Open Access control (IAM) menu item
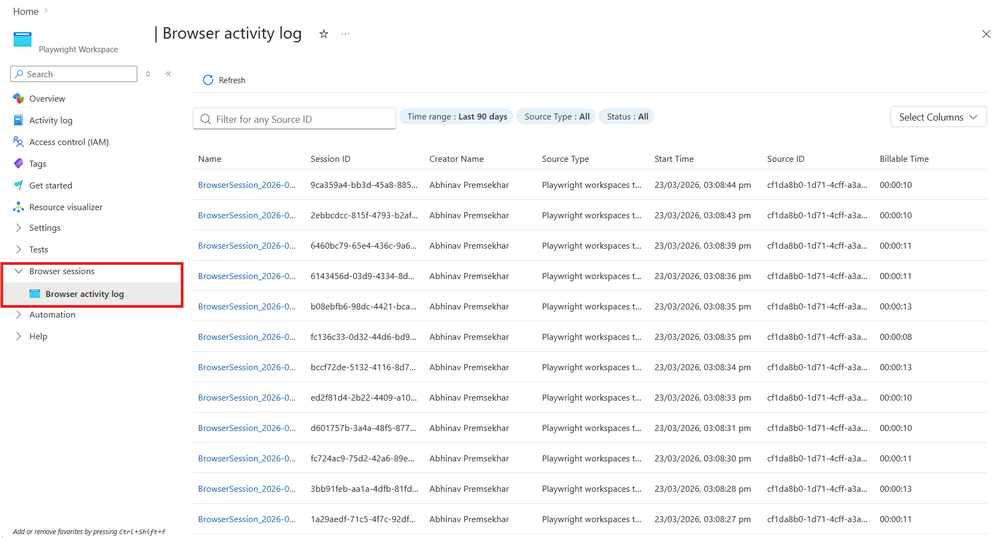Viewport: 999px width, 538px height. click(x=69, y=142)
